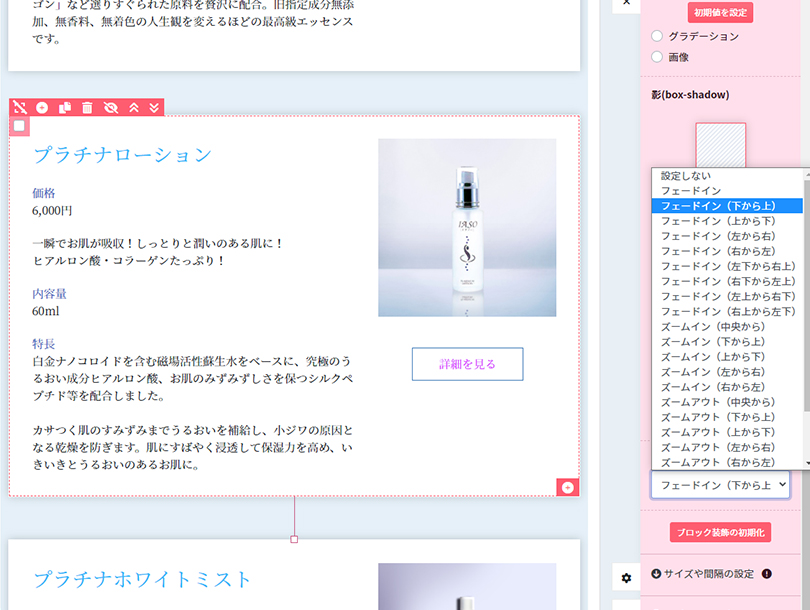Expand the サイズや間隔の設定 section
This screenshot has width=810, height=610.
click(702, 574)
